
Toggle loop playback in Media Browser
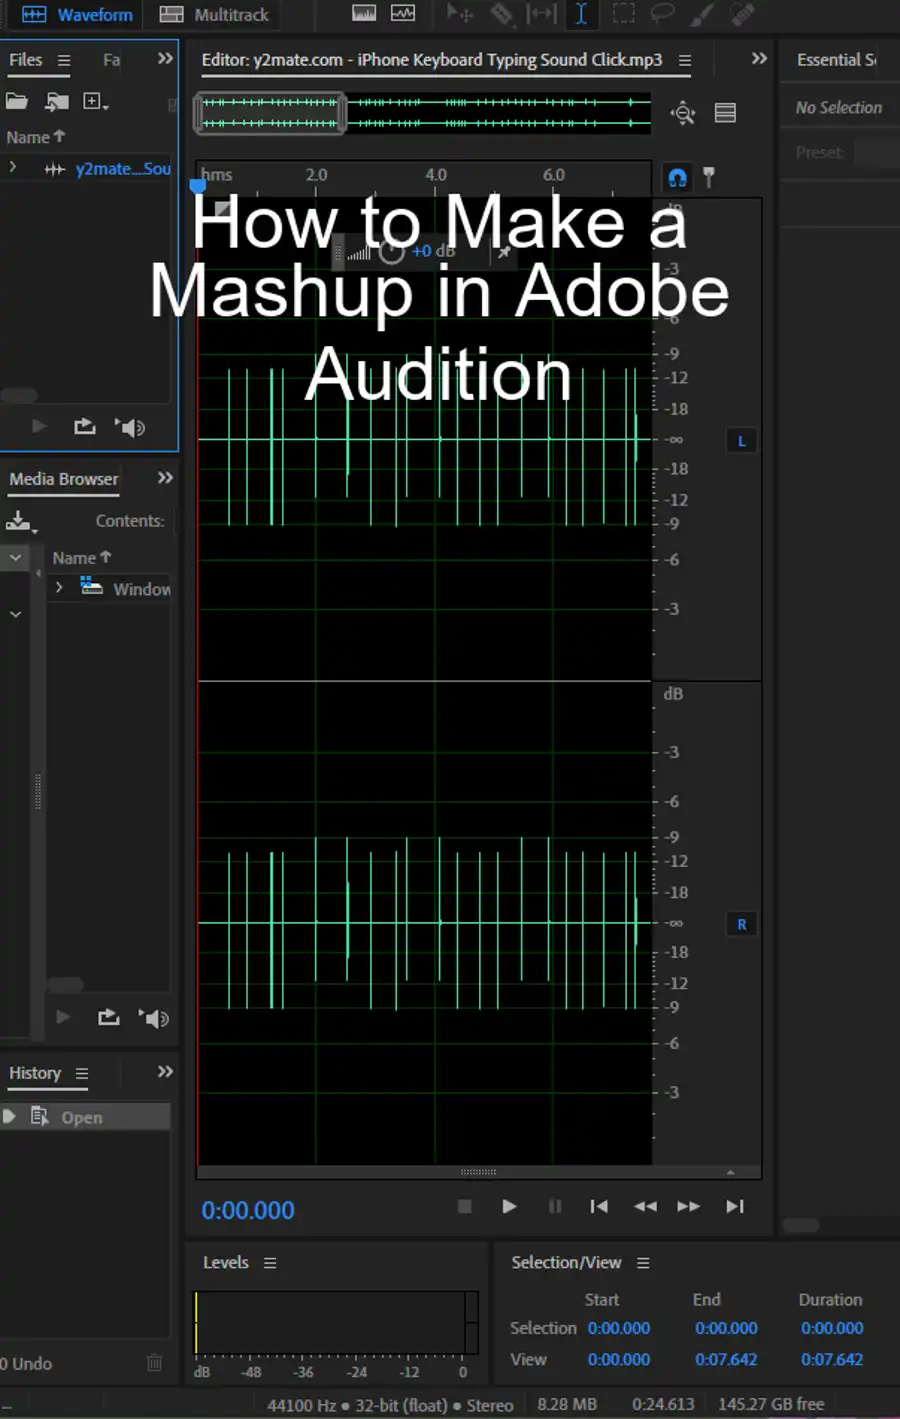tap(109, 1017)
